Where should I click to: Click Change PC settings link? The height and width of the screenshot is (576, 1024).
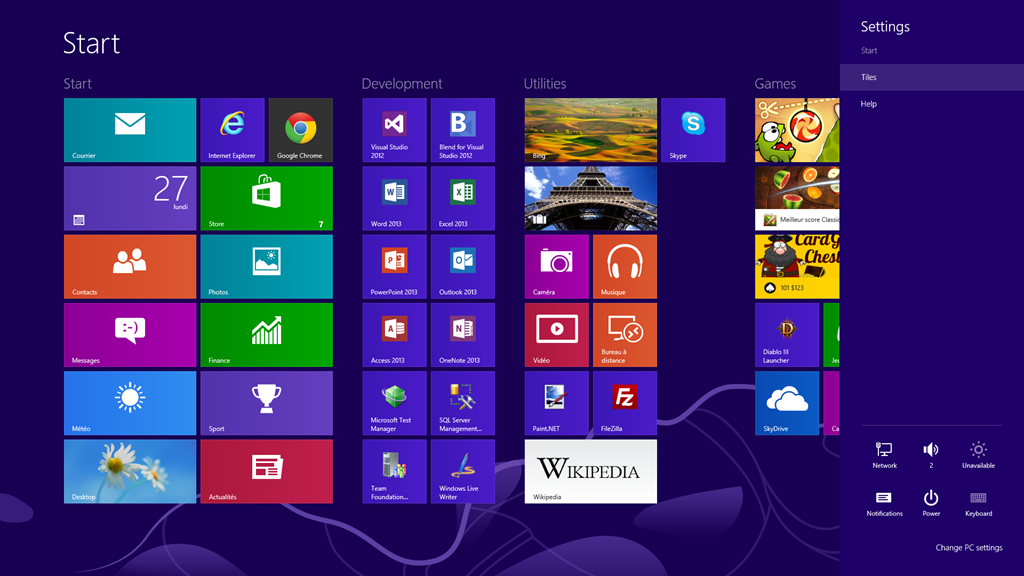968,548
